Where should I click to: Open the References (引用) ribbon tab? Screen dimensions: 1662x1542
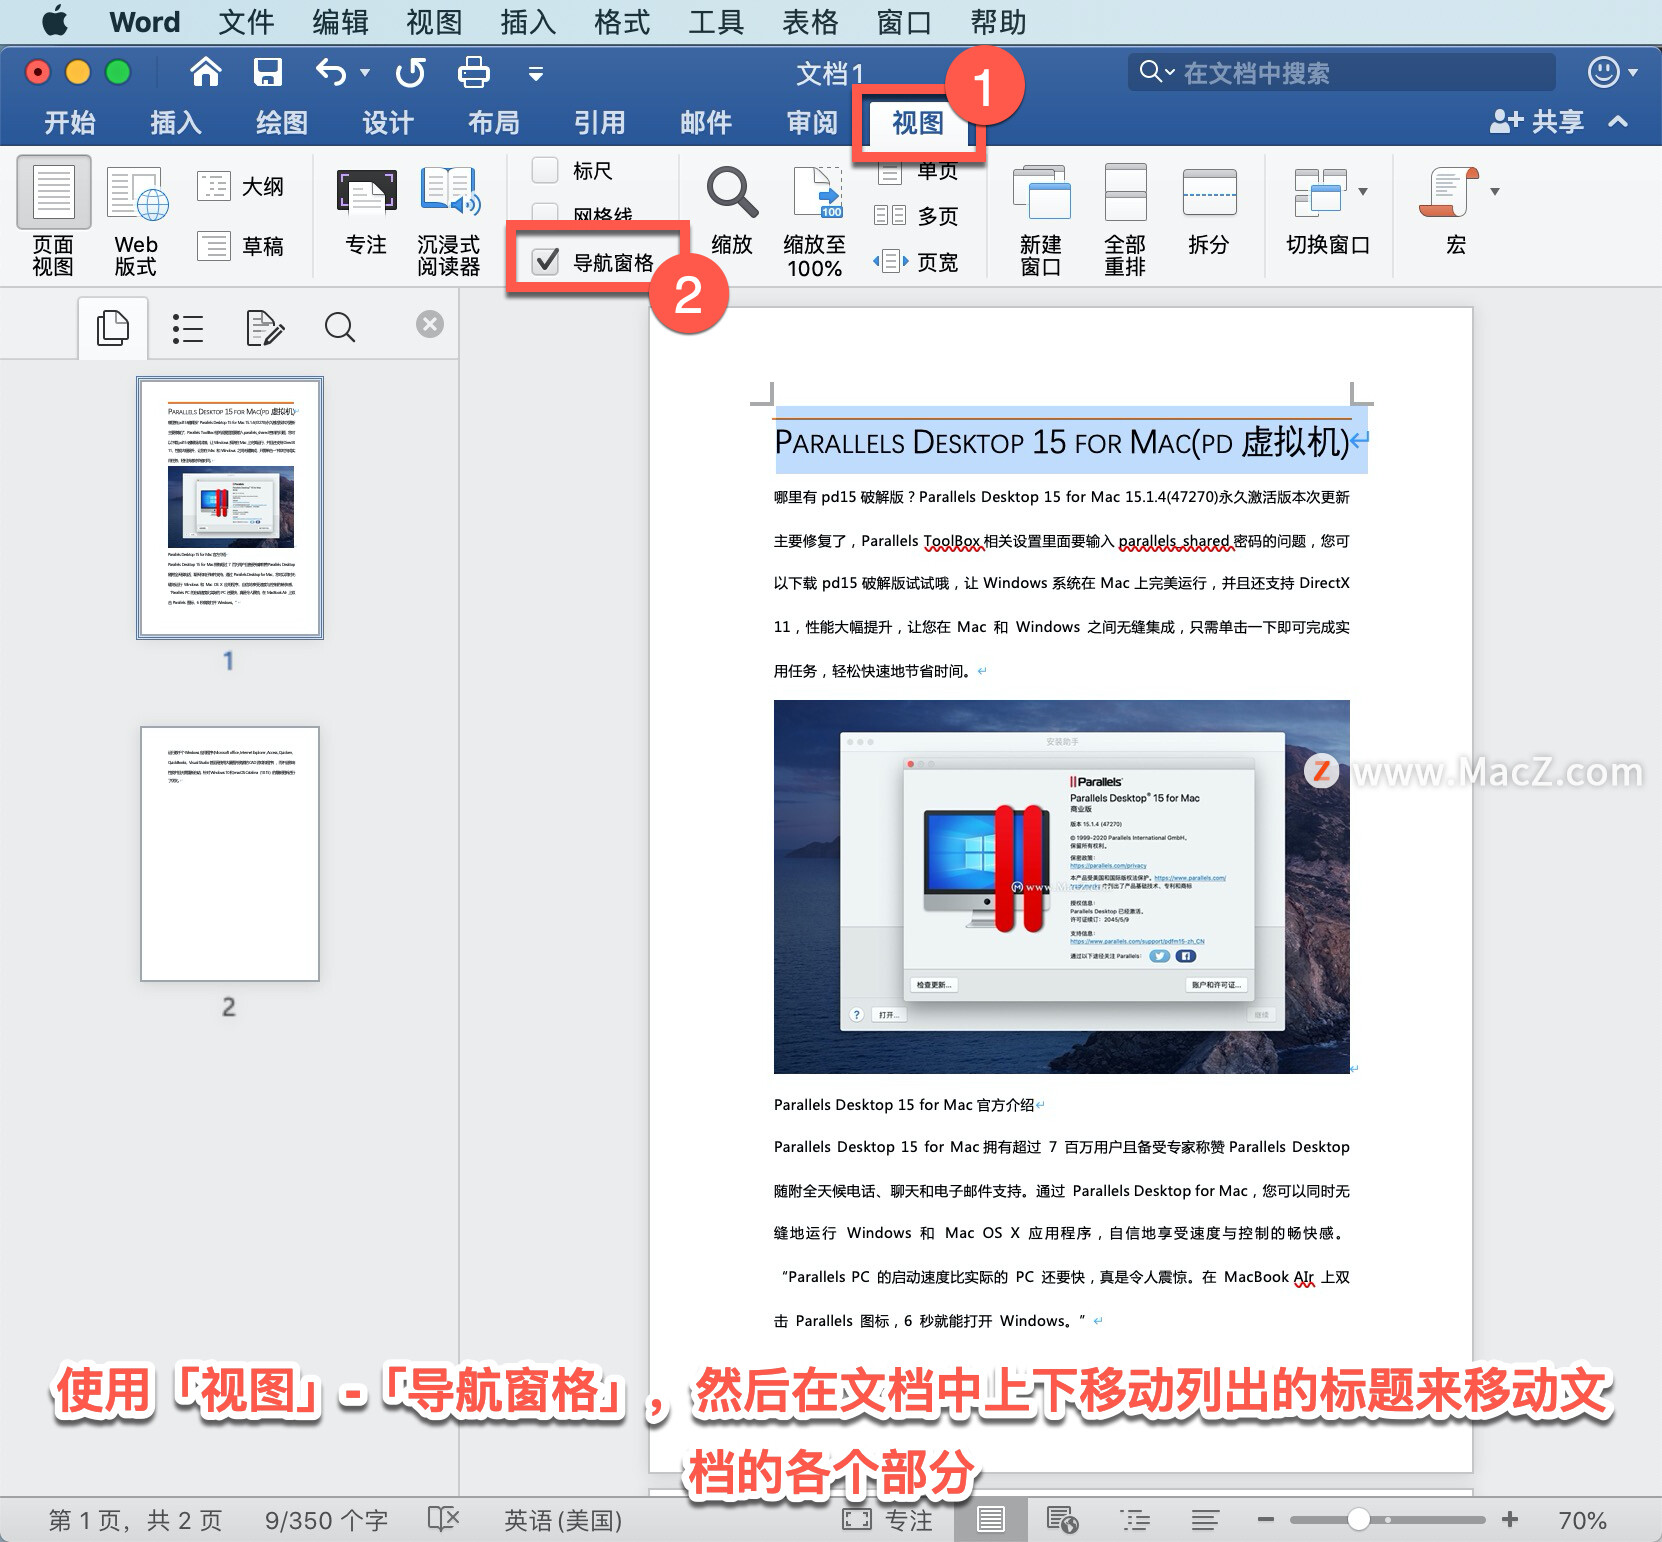tap(600, 122)
